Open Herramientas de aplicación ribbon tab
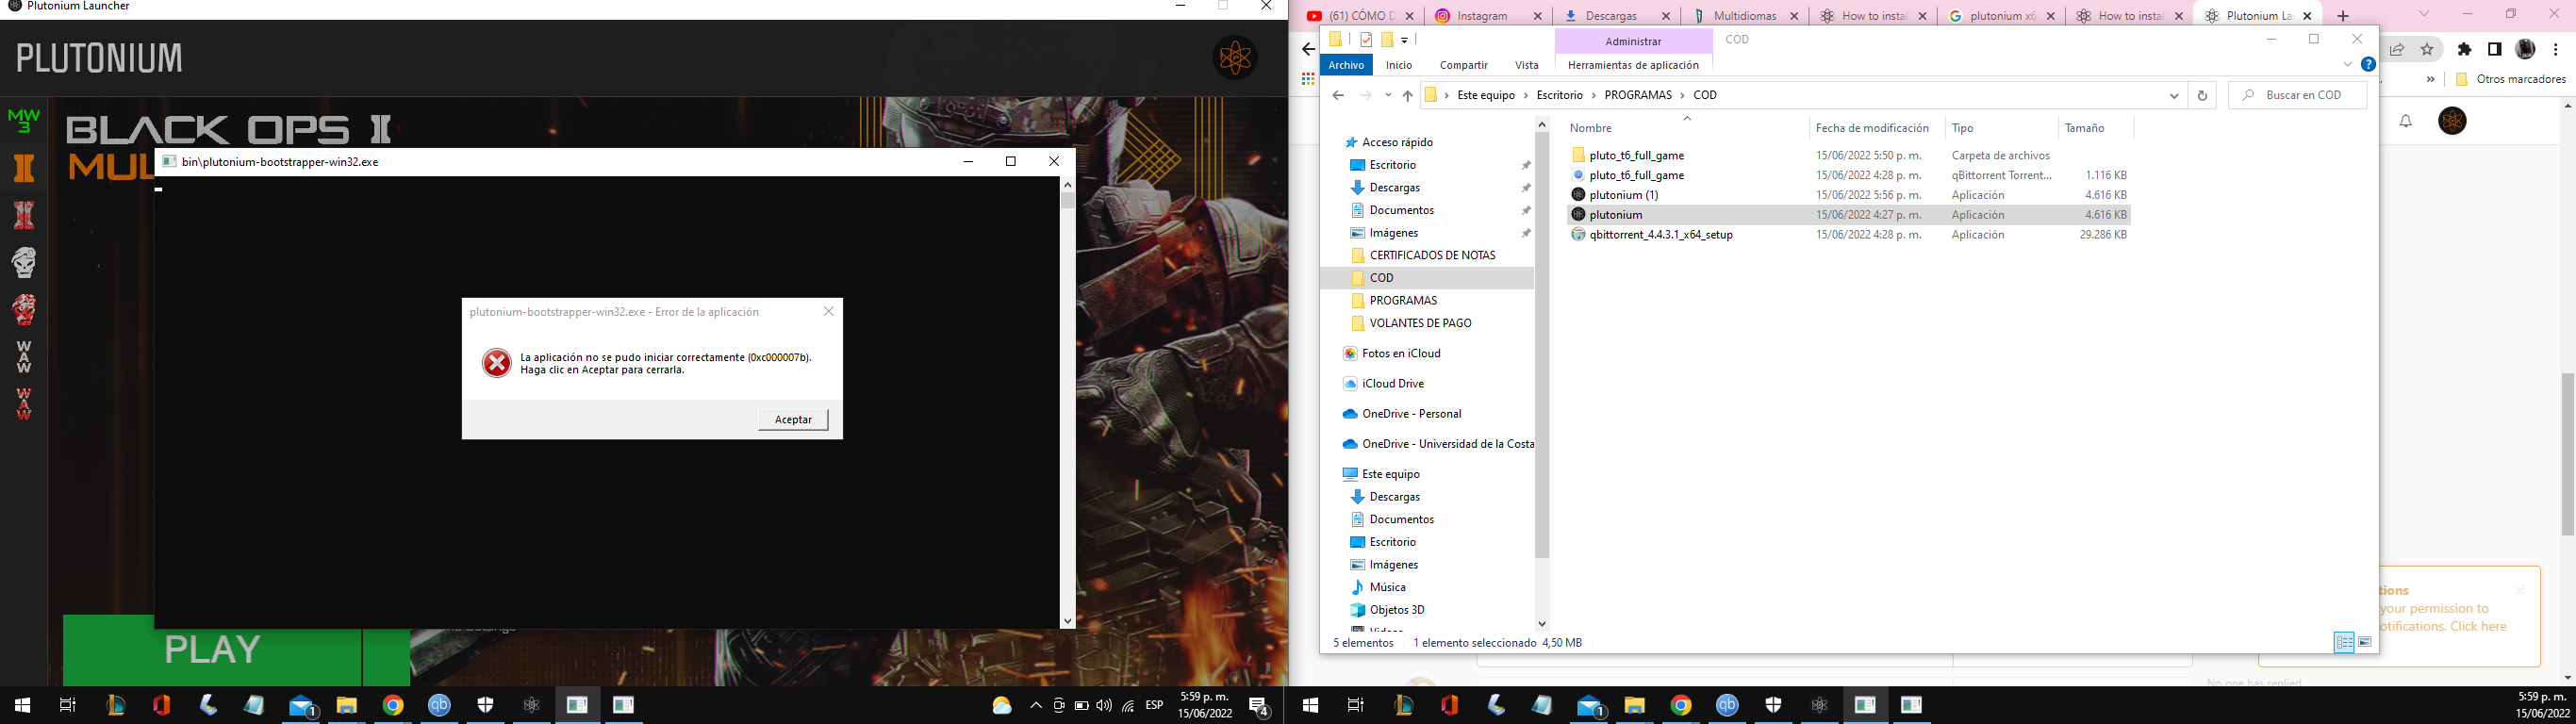This screenshot has width=2576, height=724. coord(1633,65)
